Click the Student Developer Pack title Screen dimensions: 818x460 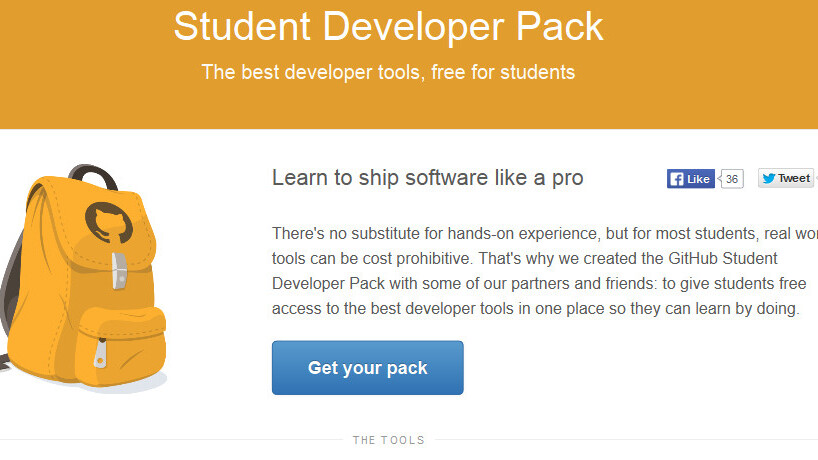point(388,27)
